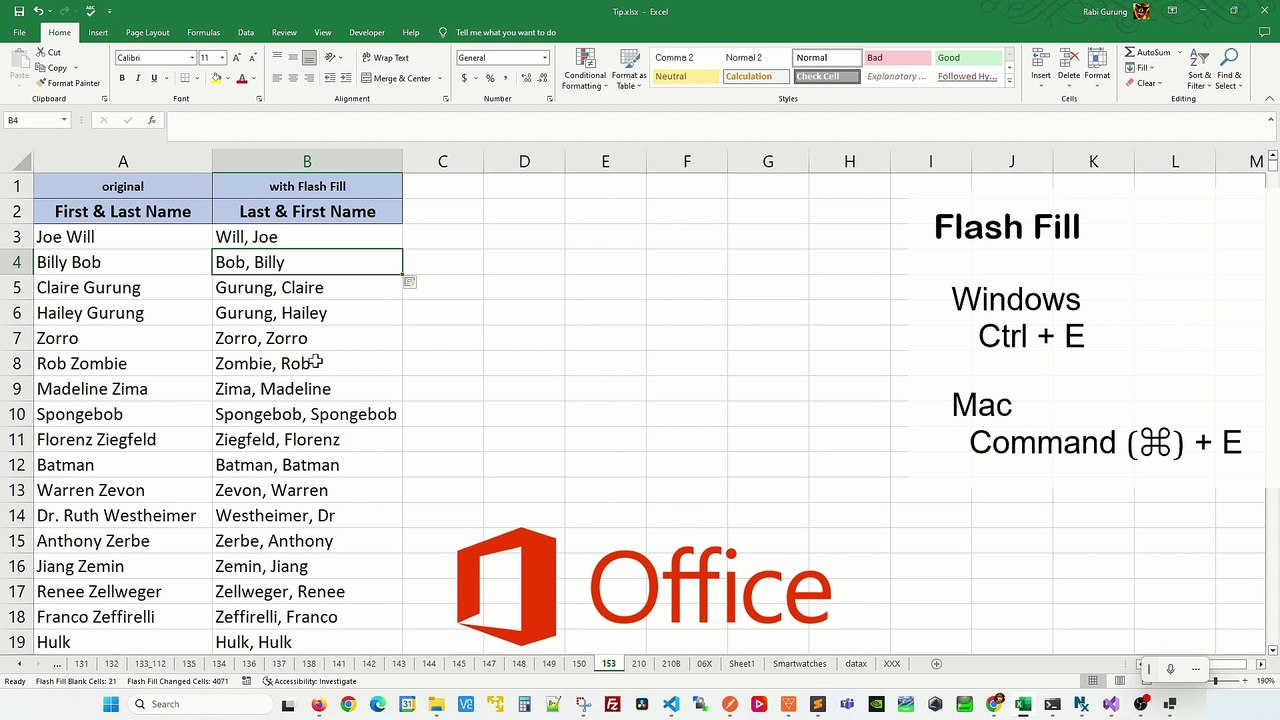Apply Percent Style icon
This screenshot has height=720, width=1280.
point(490,78)
